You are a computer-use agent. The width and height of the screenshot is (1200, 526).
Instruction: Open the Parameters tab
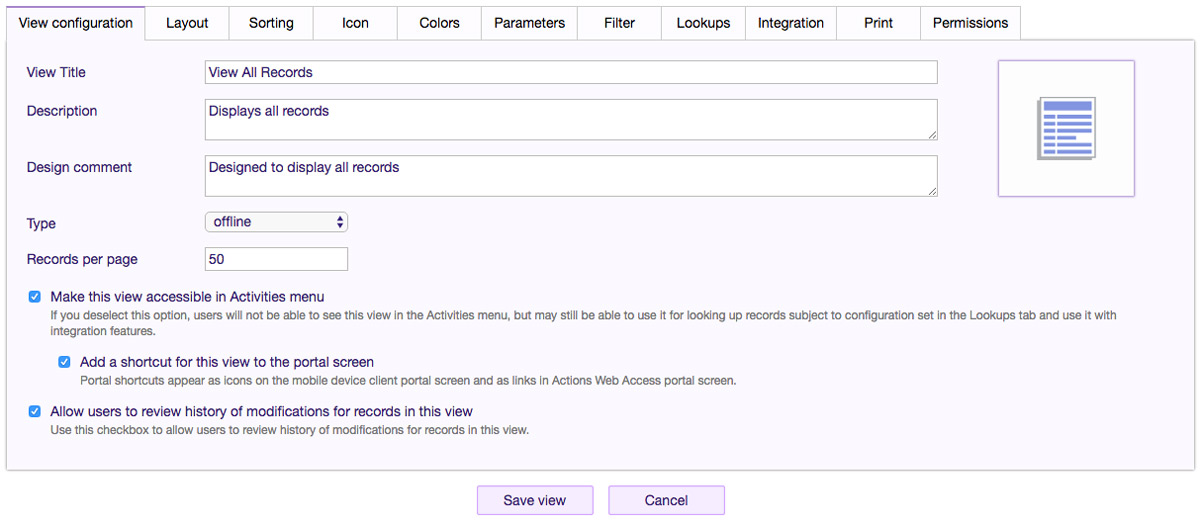point(529,23)
